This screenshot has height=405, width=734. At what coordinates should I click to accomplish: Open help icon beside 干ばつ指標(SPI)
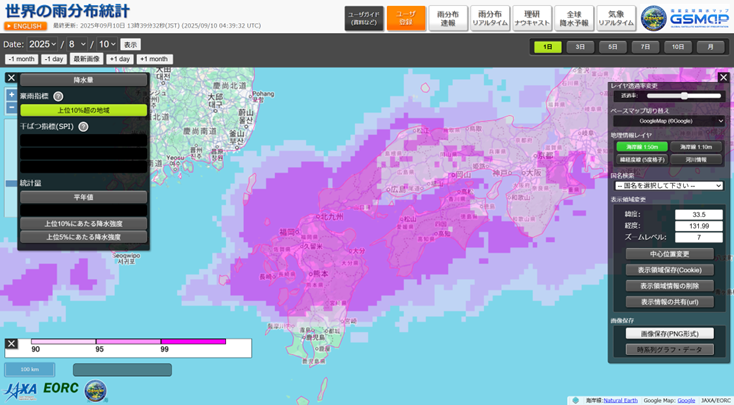click(x=83, y=127)
